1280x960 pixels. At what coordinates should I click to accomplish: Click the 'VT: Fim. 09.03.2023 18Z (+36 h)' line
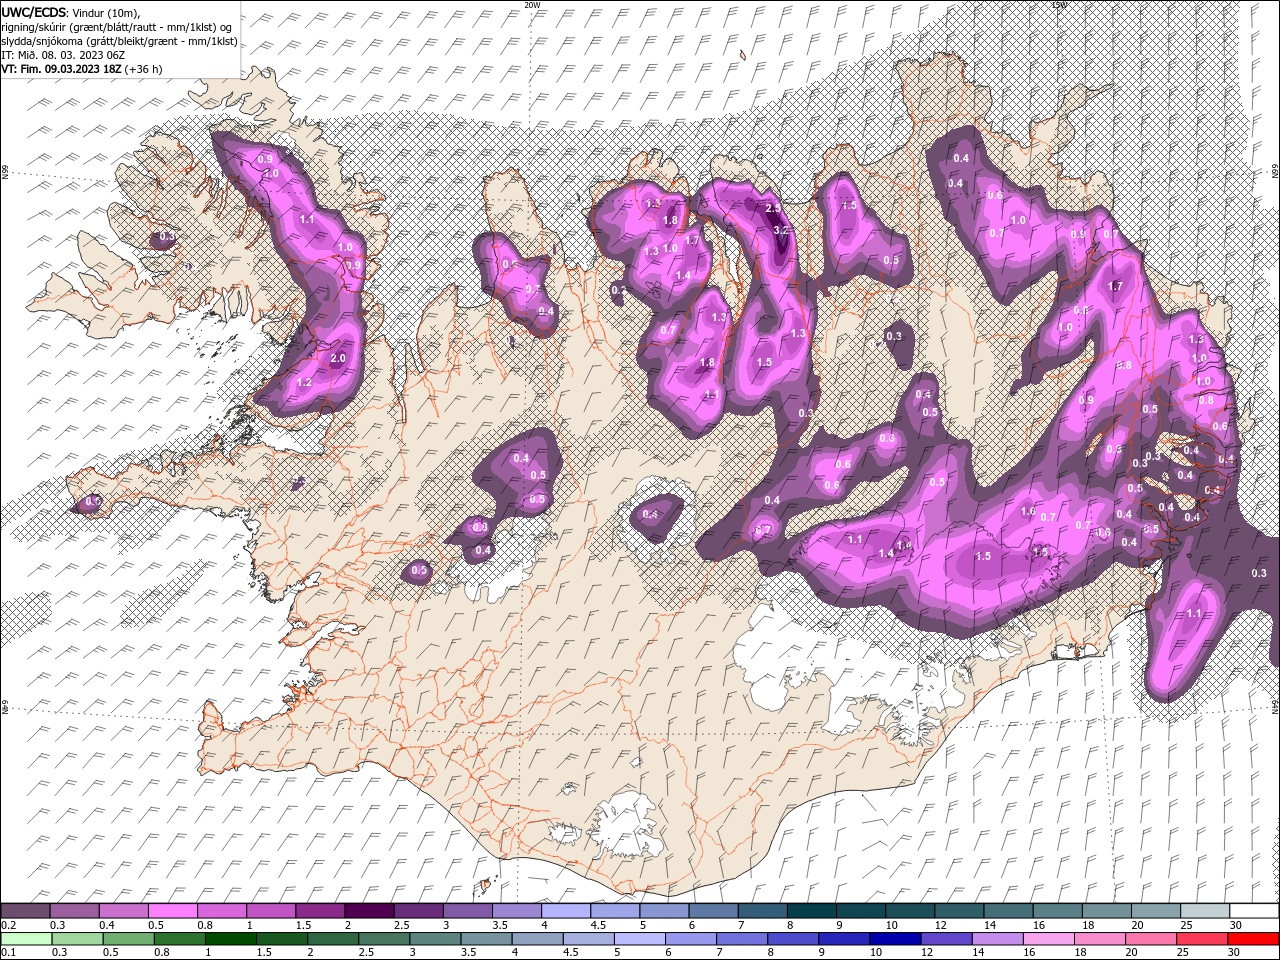click(82, 69)
